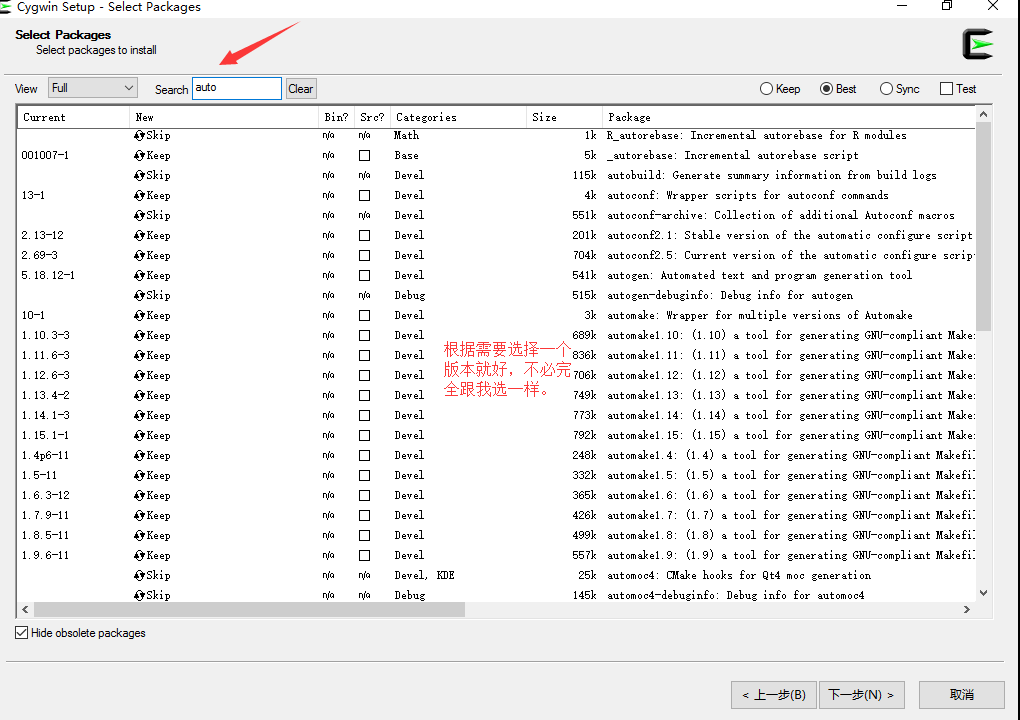Image resolution: width=1020 pixels, height=720 pixels.
Task: Cycle the action icon for automake wrapper row
Action: click(x=139, y=315)
